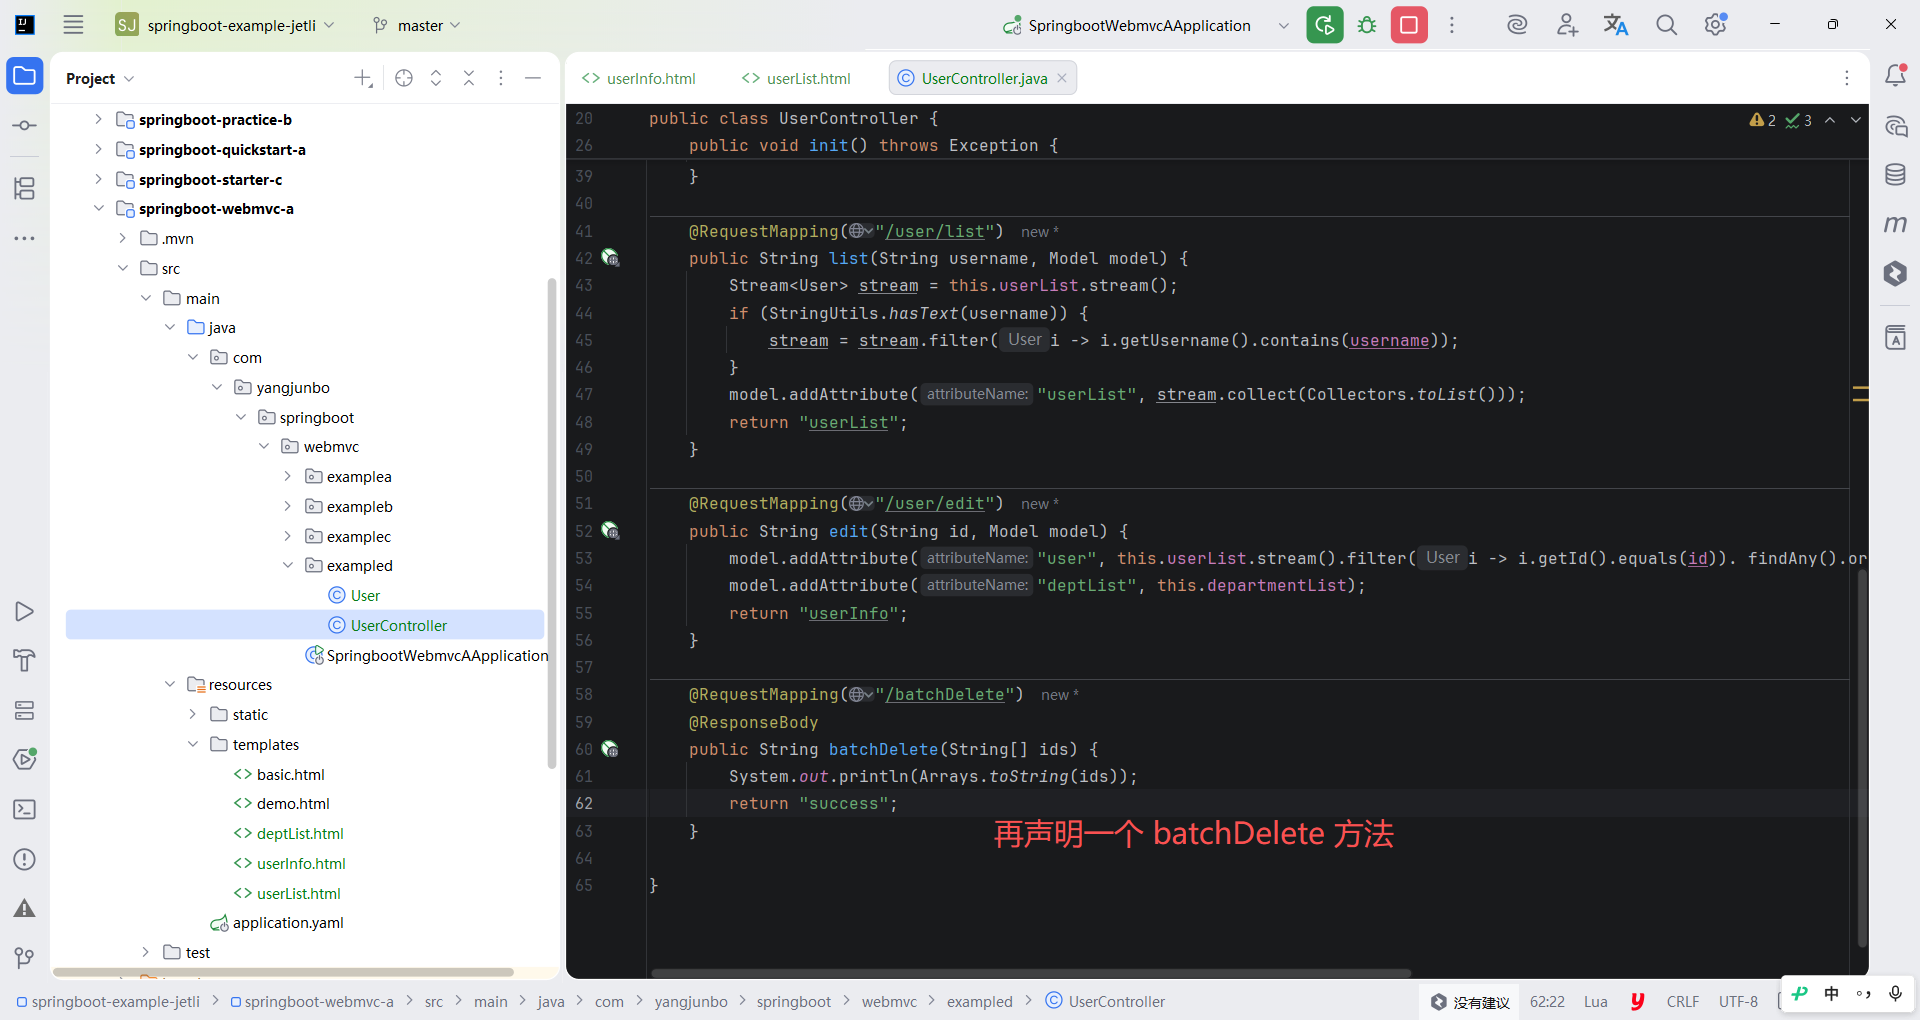
Task: Hide the Project panel
Action: pos(533,78)
